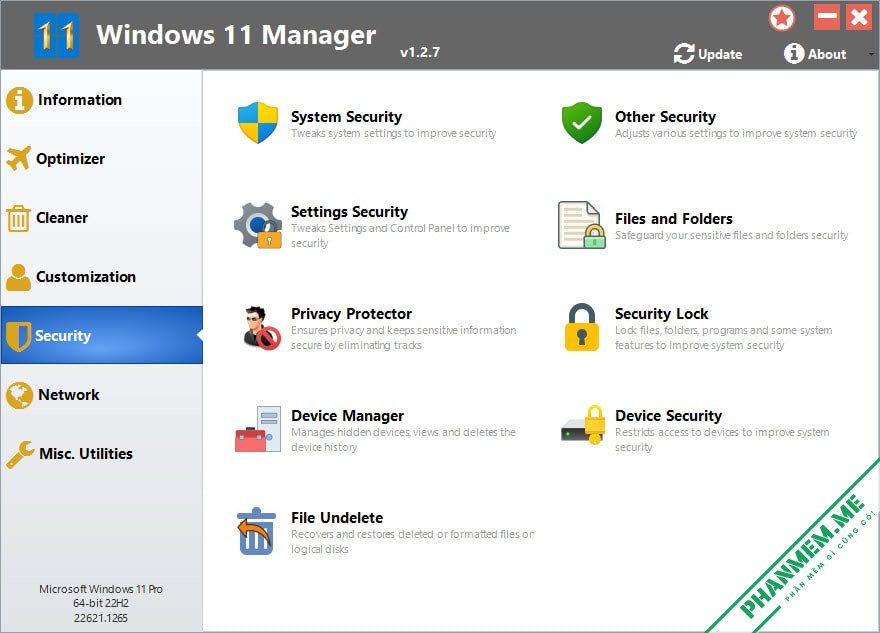
Task: Open Settings Security via gear-lock icon
Action: pyautogui.click(x=258, y=225)
